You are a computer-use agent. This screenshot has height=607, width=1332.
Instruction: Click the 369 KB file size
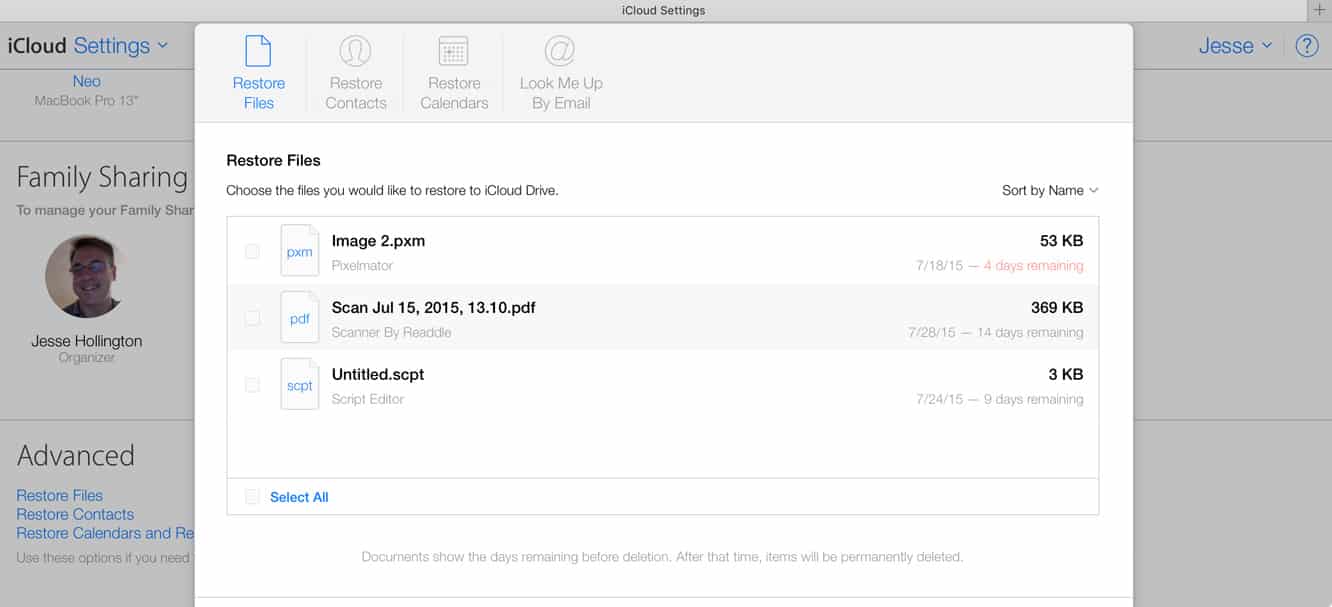pos(1057,308)
